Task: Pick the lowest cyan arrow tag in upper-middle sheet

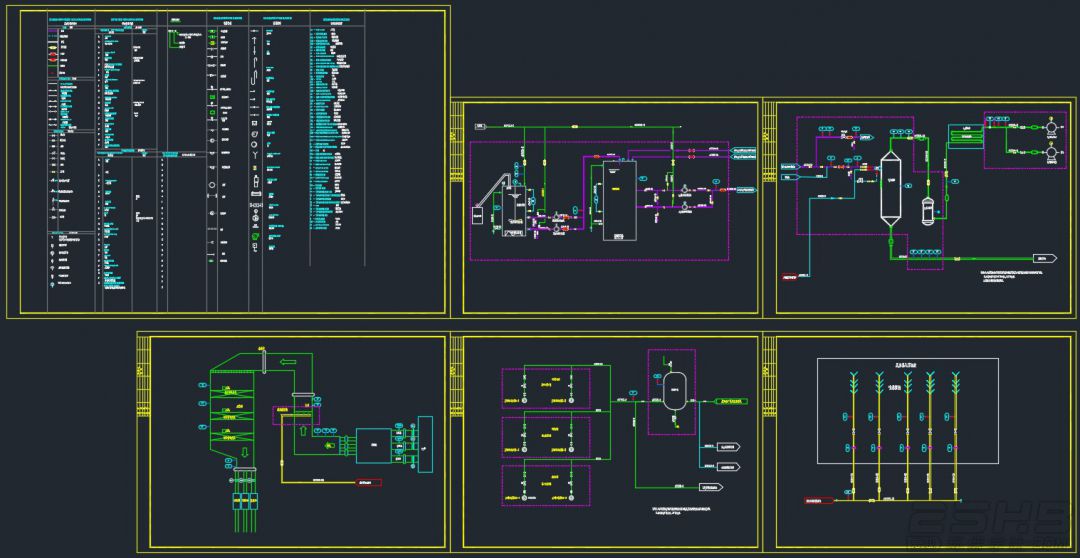Action: pos(746,189)
